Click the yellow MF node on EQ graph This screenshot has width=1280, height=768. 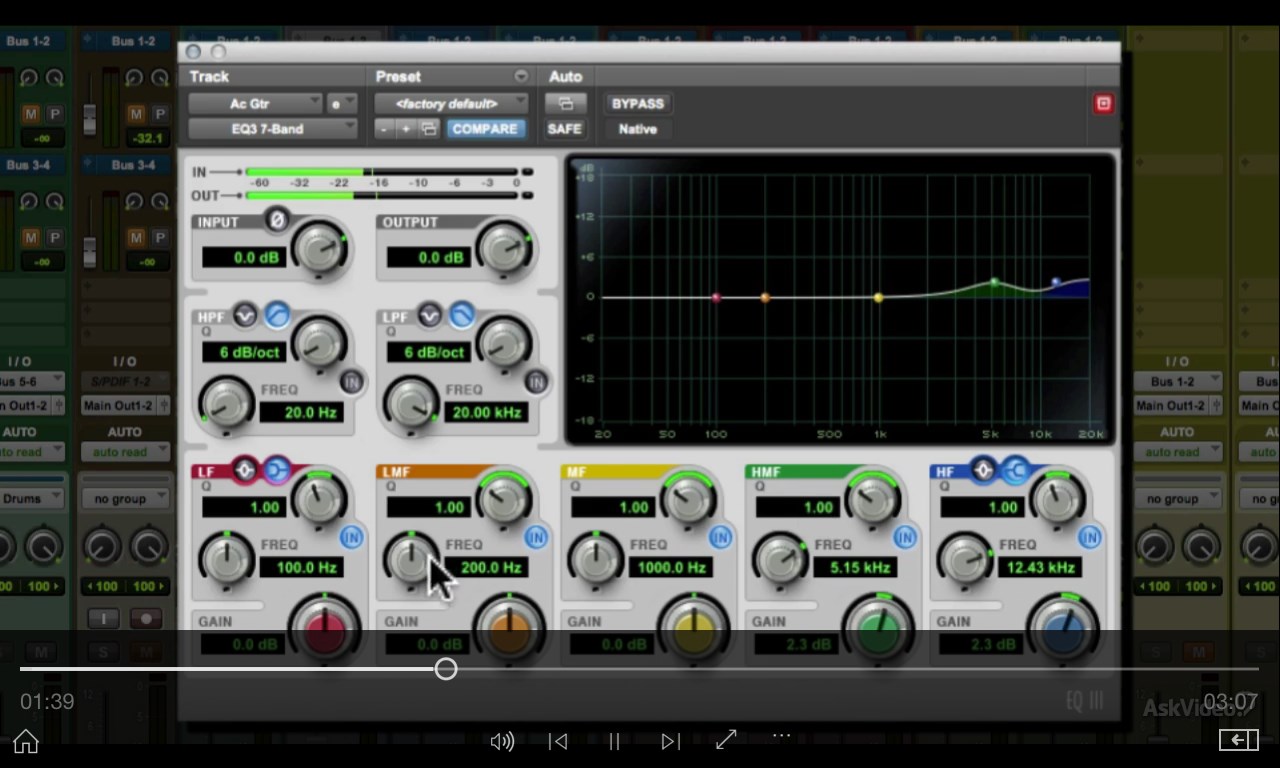point(879,297)
